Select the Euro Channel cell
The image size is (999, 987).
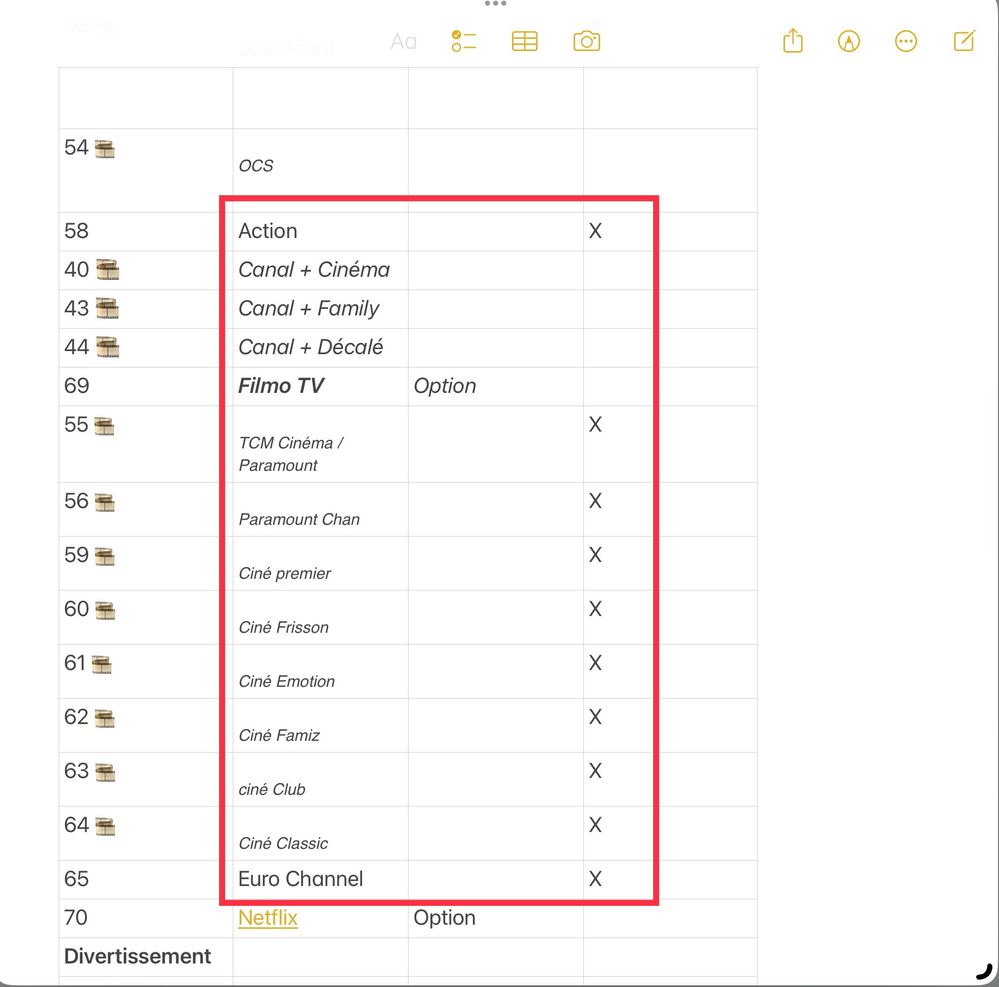320,880
